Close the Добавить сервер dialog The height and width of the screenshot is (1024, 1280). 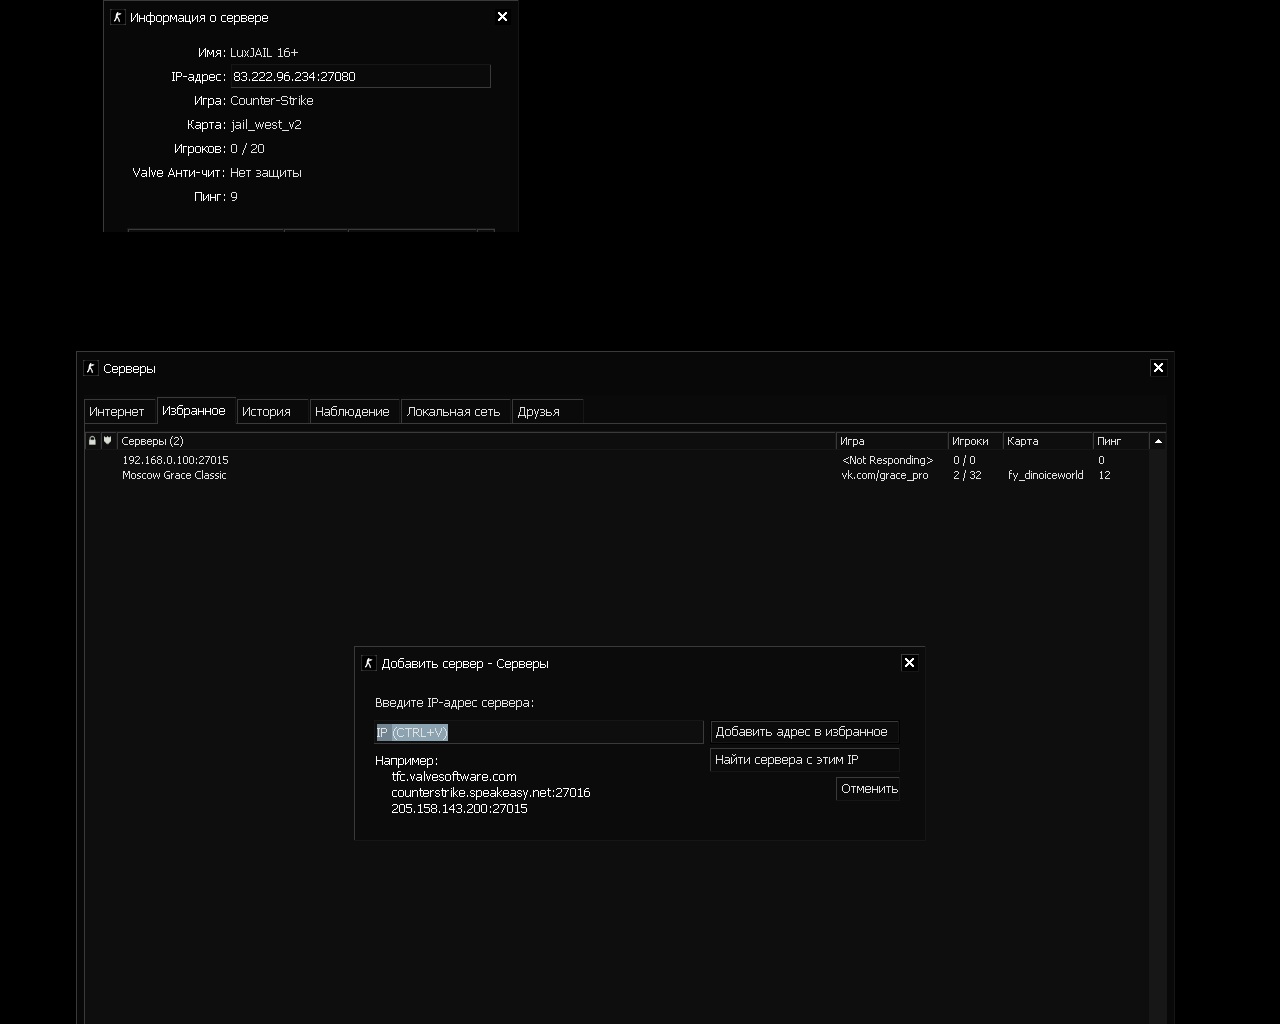tap(909, 663)
